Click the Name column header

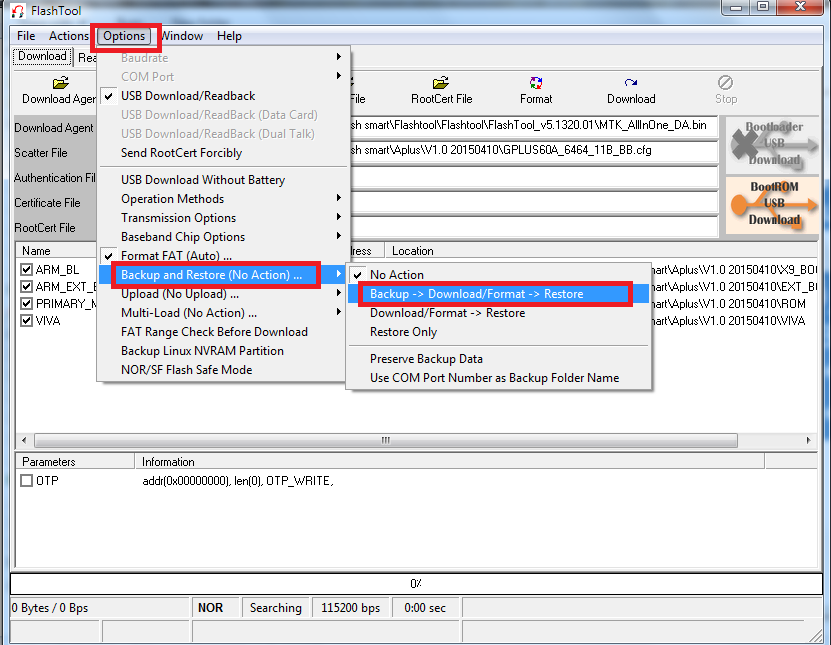pos(56,251)
